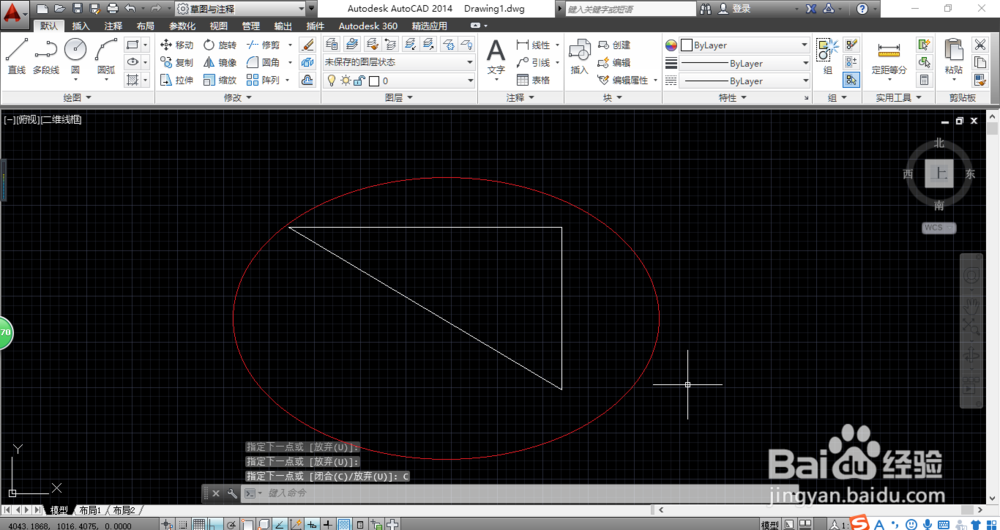Click the Insert block (插入) icon
Image resolution: width=1000 pixels, height=530 pixels.
(579, 57)
